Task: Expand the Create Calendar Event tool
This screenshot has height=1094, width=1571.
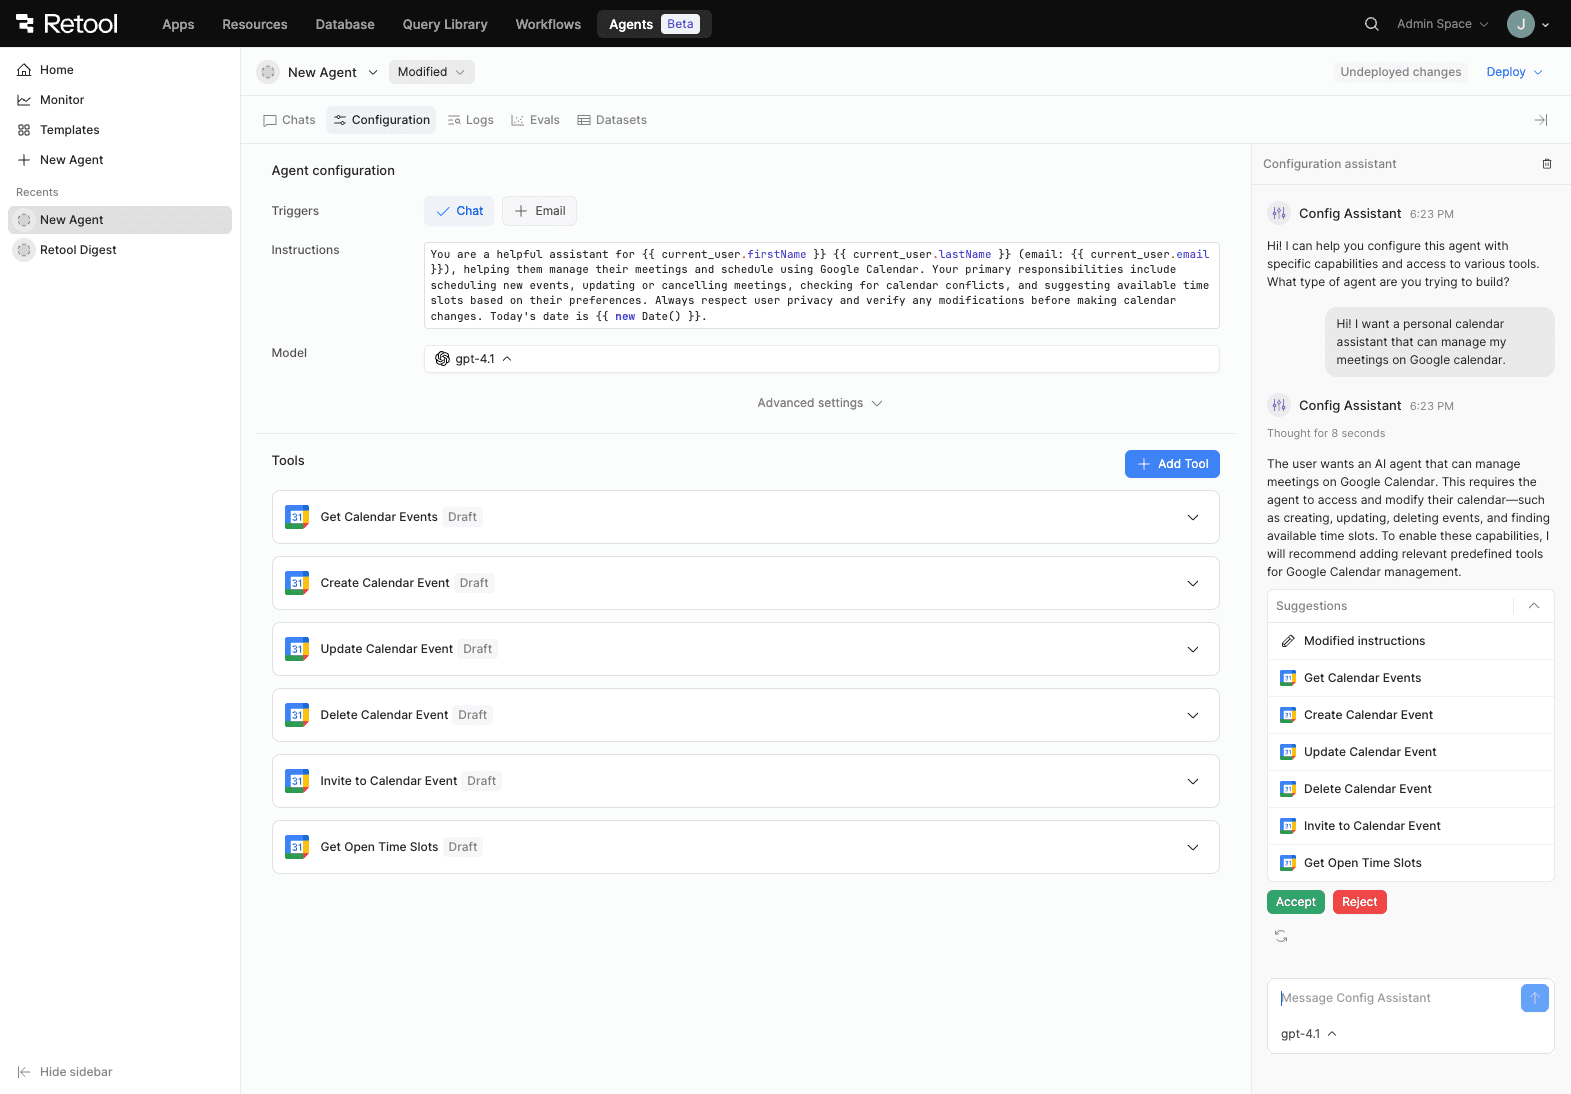Action: 1192,583
